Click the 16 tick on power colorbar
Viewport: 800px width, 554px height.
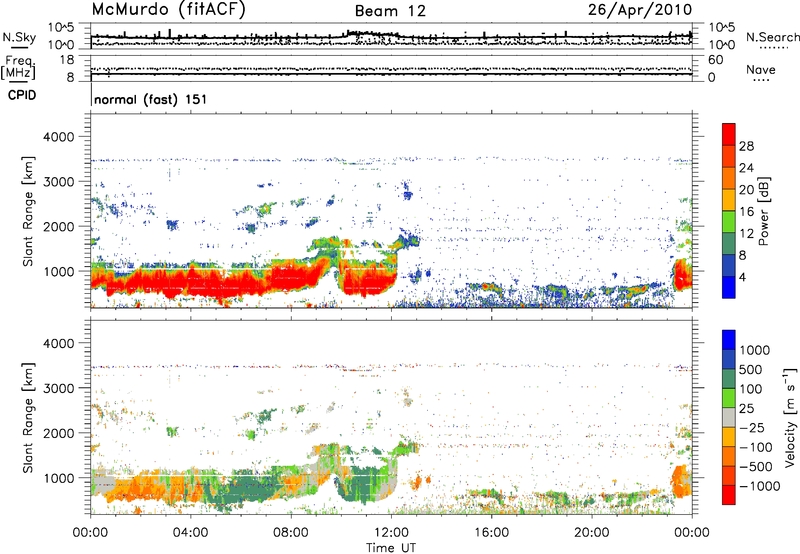click(746, 212)
